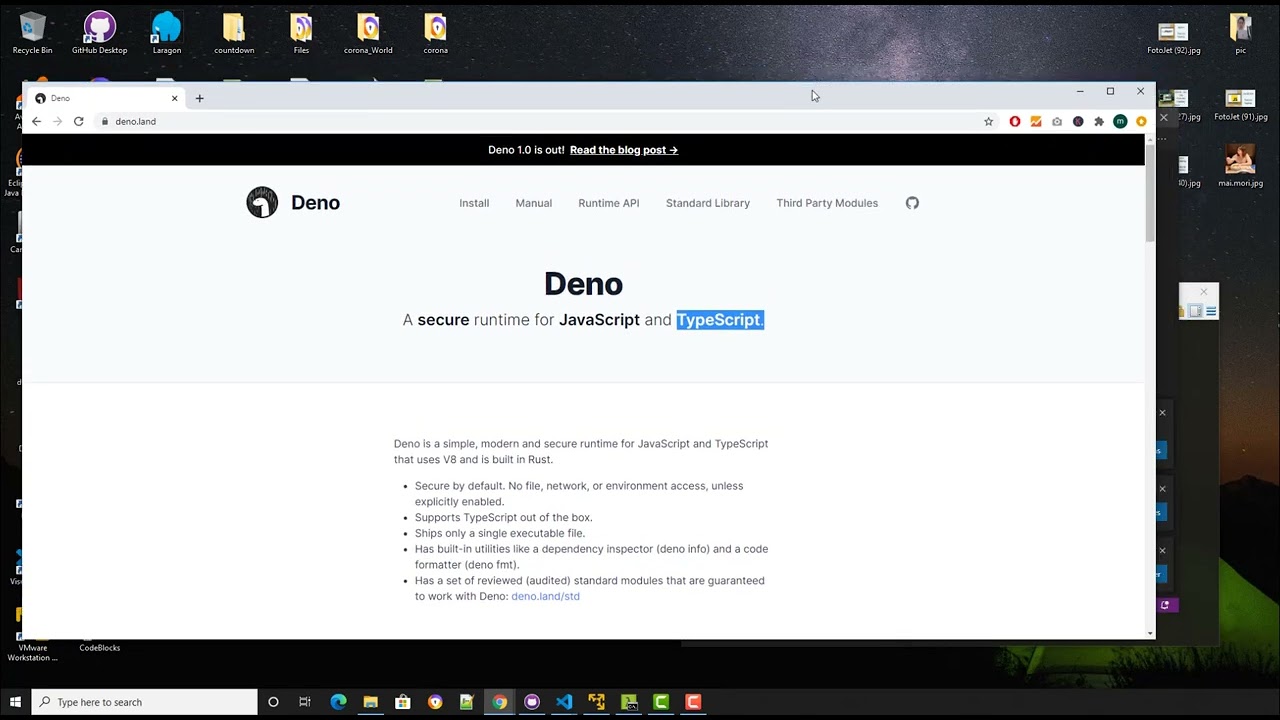
Task: Open the green Camtasia taskbar icon
Action: pyautogui.click(x=661, y=702)
